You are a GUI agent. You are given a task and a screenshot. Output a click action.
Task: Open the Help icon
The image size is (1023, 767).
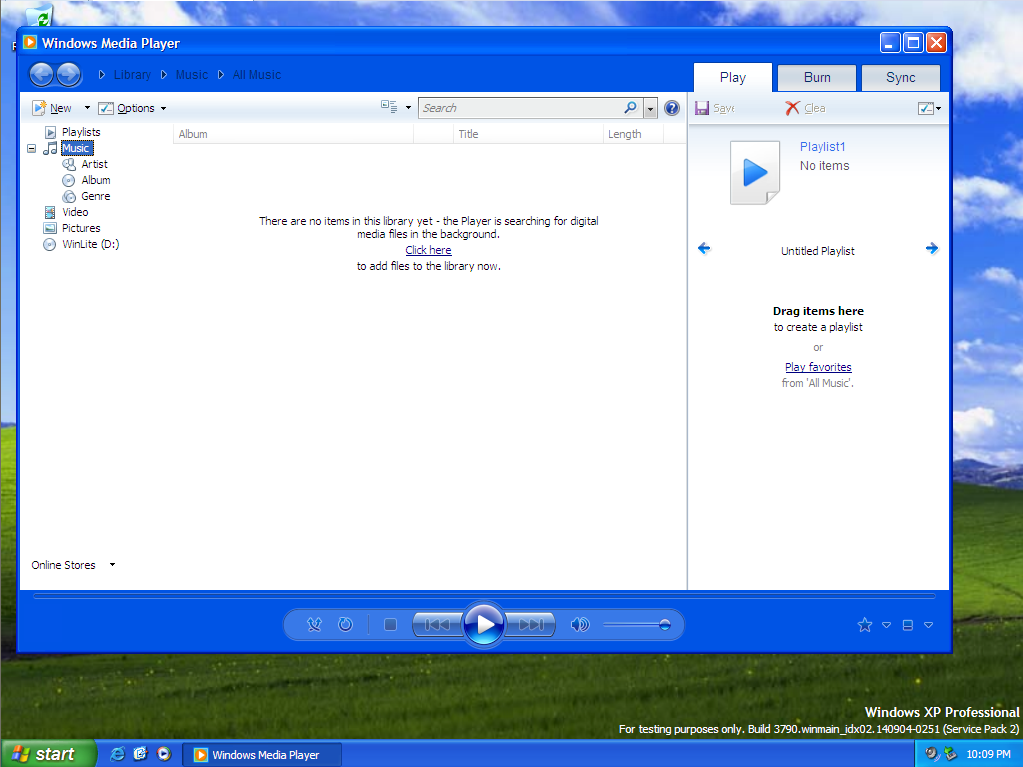[x=671, y=108]
